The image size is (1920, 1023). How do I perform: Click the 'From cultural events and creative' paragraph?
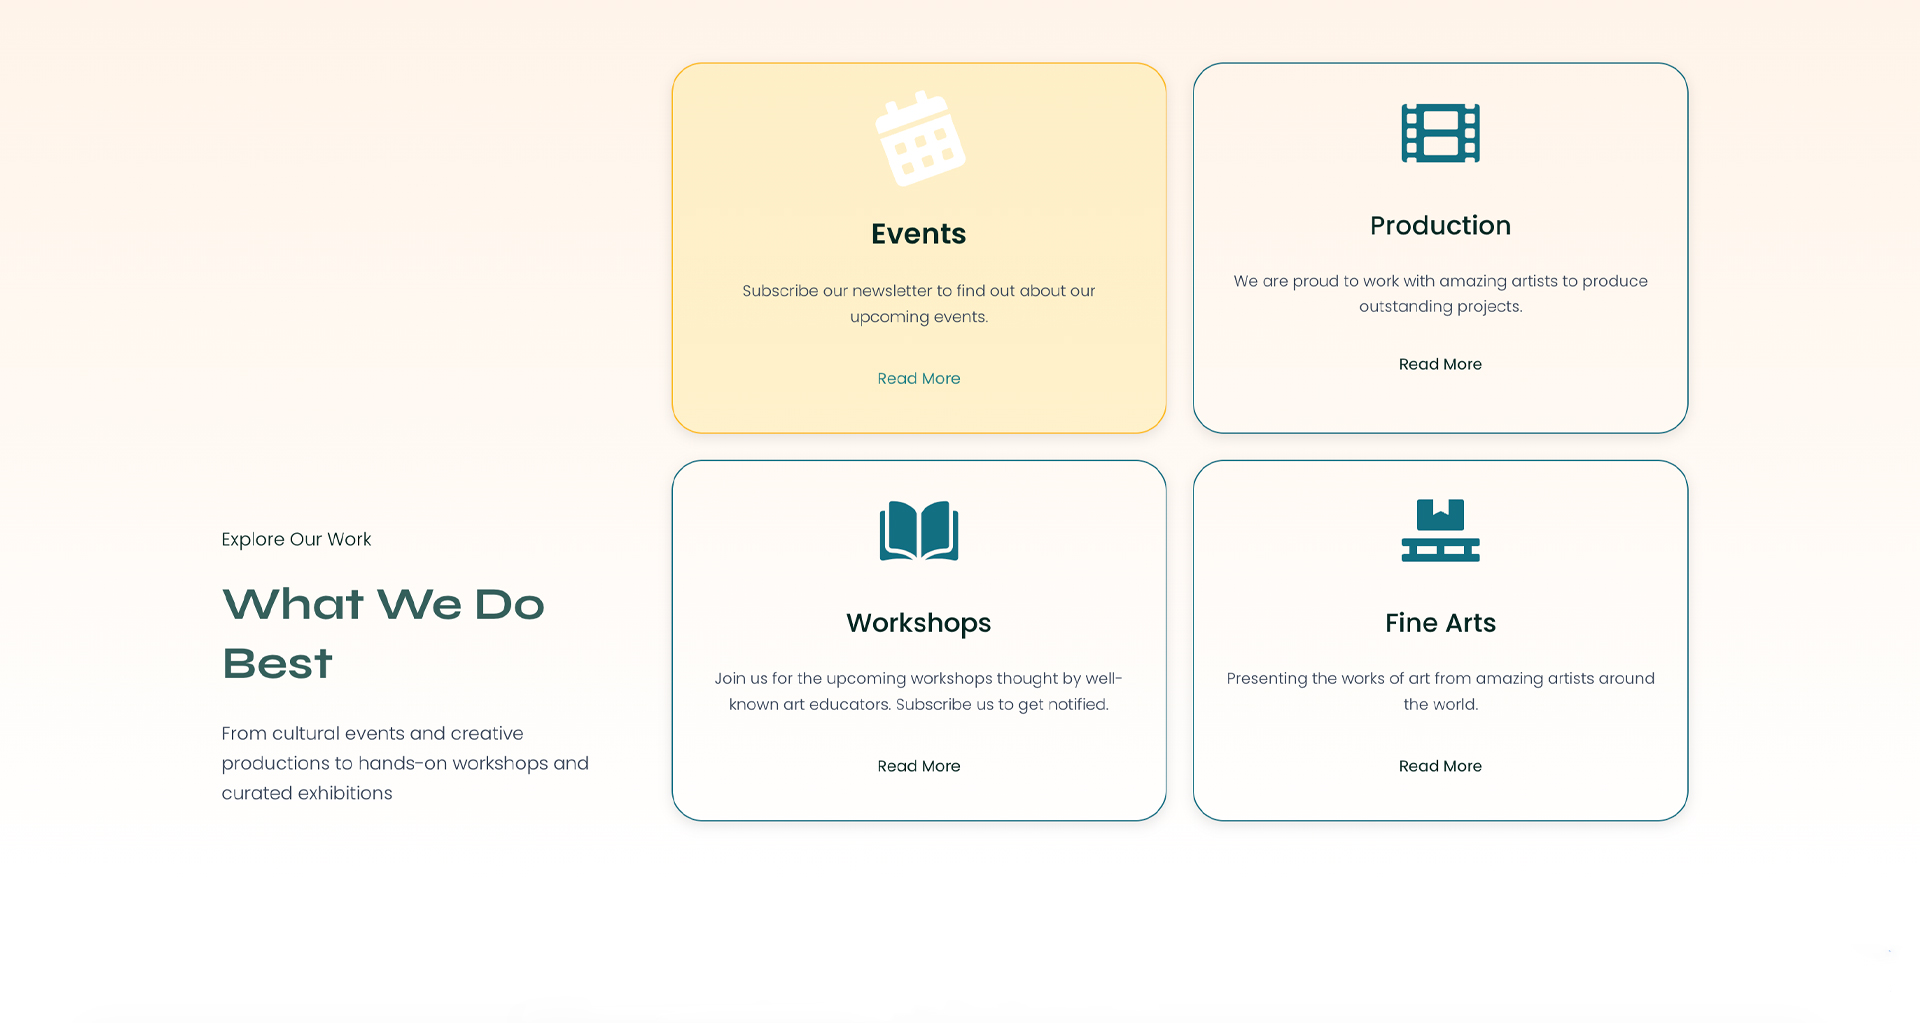pyautogui.click(x=405, y=763)
